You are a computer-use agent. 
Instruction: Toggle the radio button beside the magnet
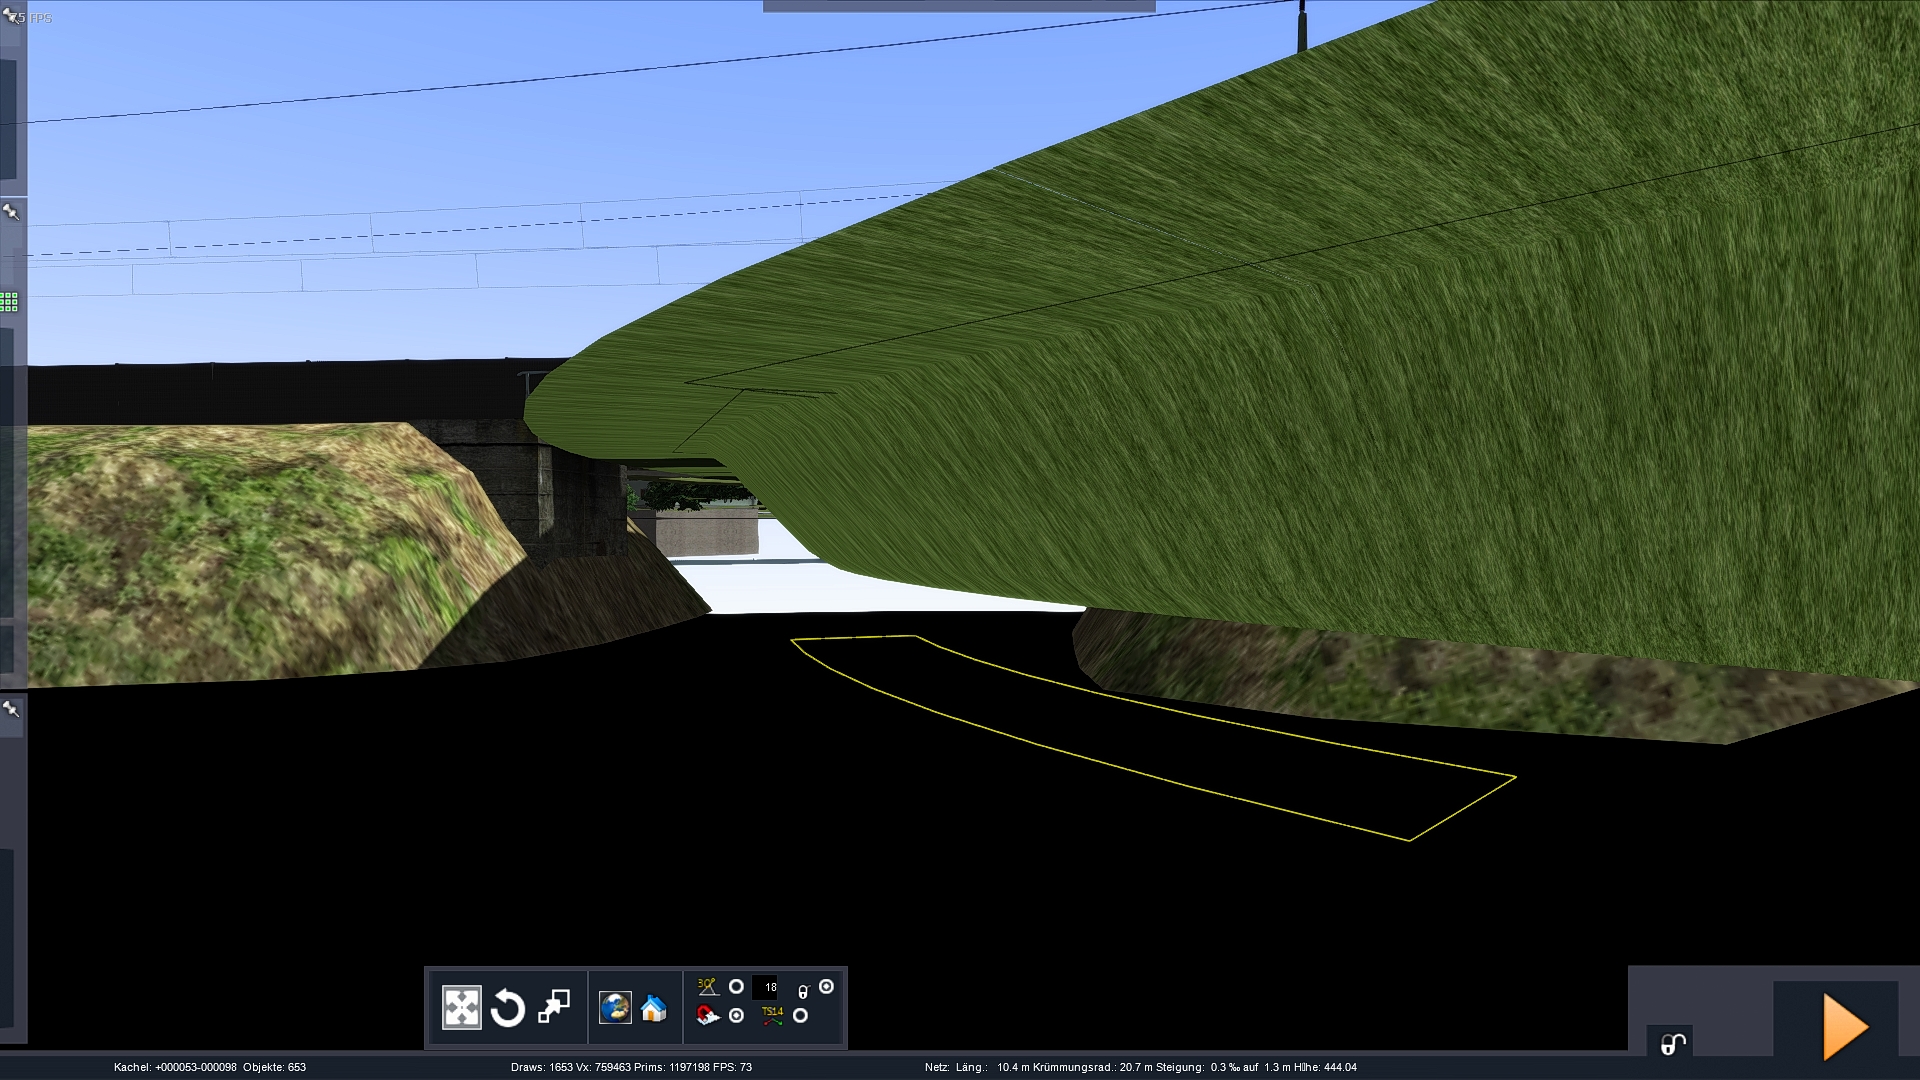[737, 1016]
